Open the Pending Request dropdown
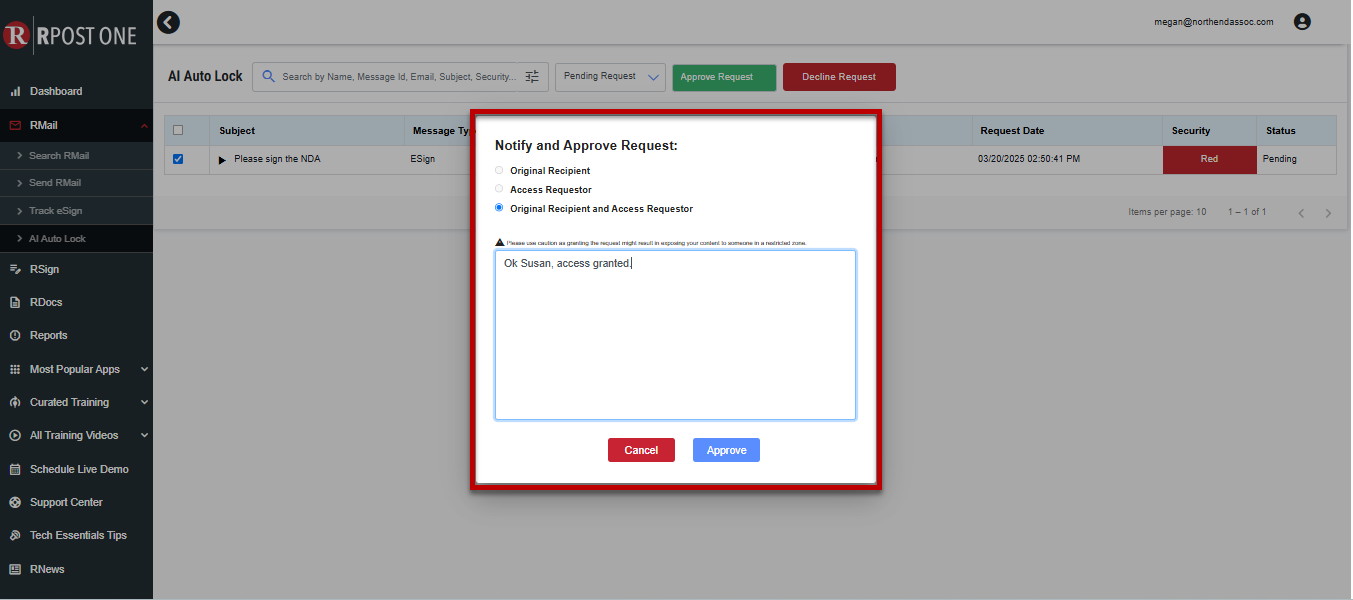Image resolution: width=1353 pixels, height=600 pixels. (610, 77)
